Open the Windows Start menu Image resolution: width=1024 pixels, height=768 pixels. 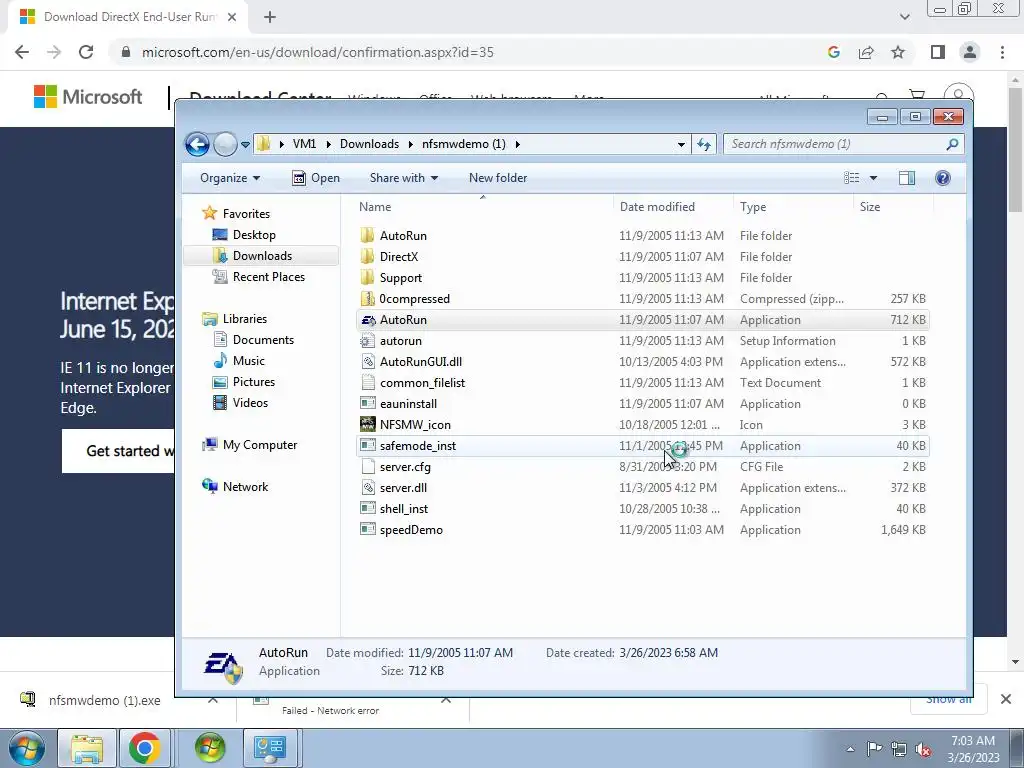click(27, 748)
